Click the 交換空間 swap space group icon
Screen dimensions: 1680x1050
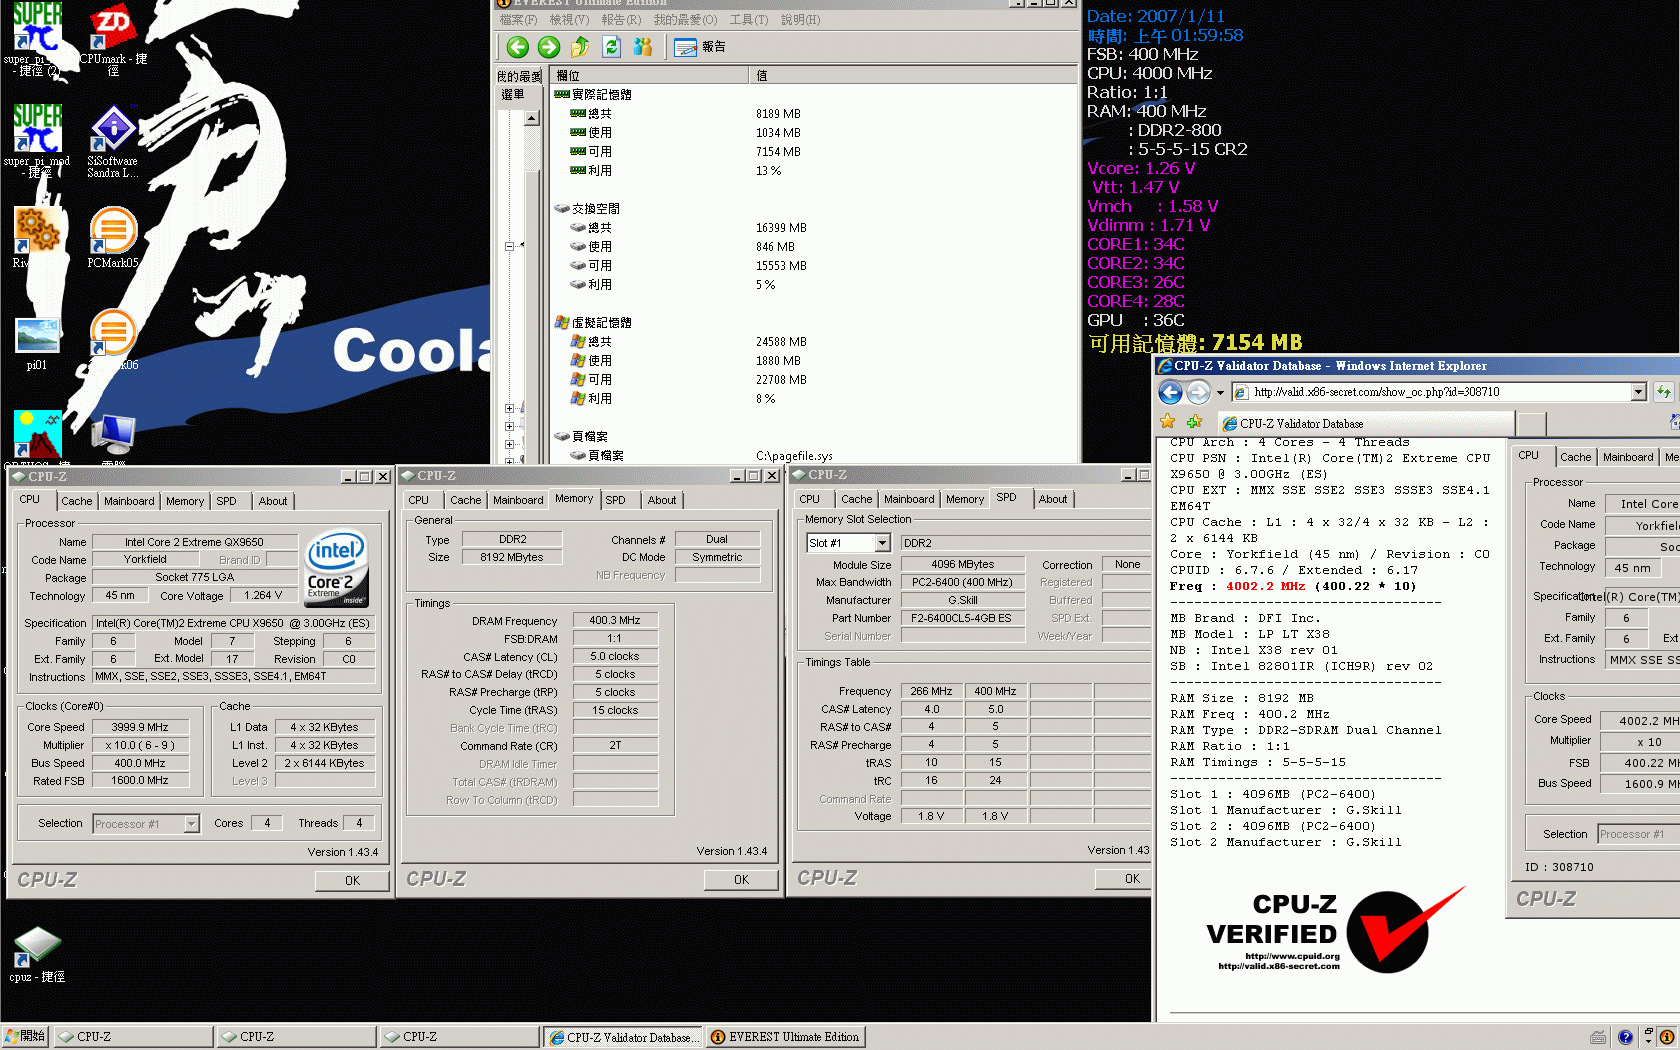tap(562, 208)
